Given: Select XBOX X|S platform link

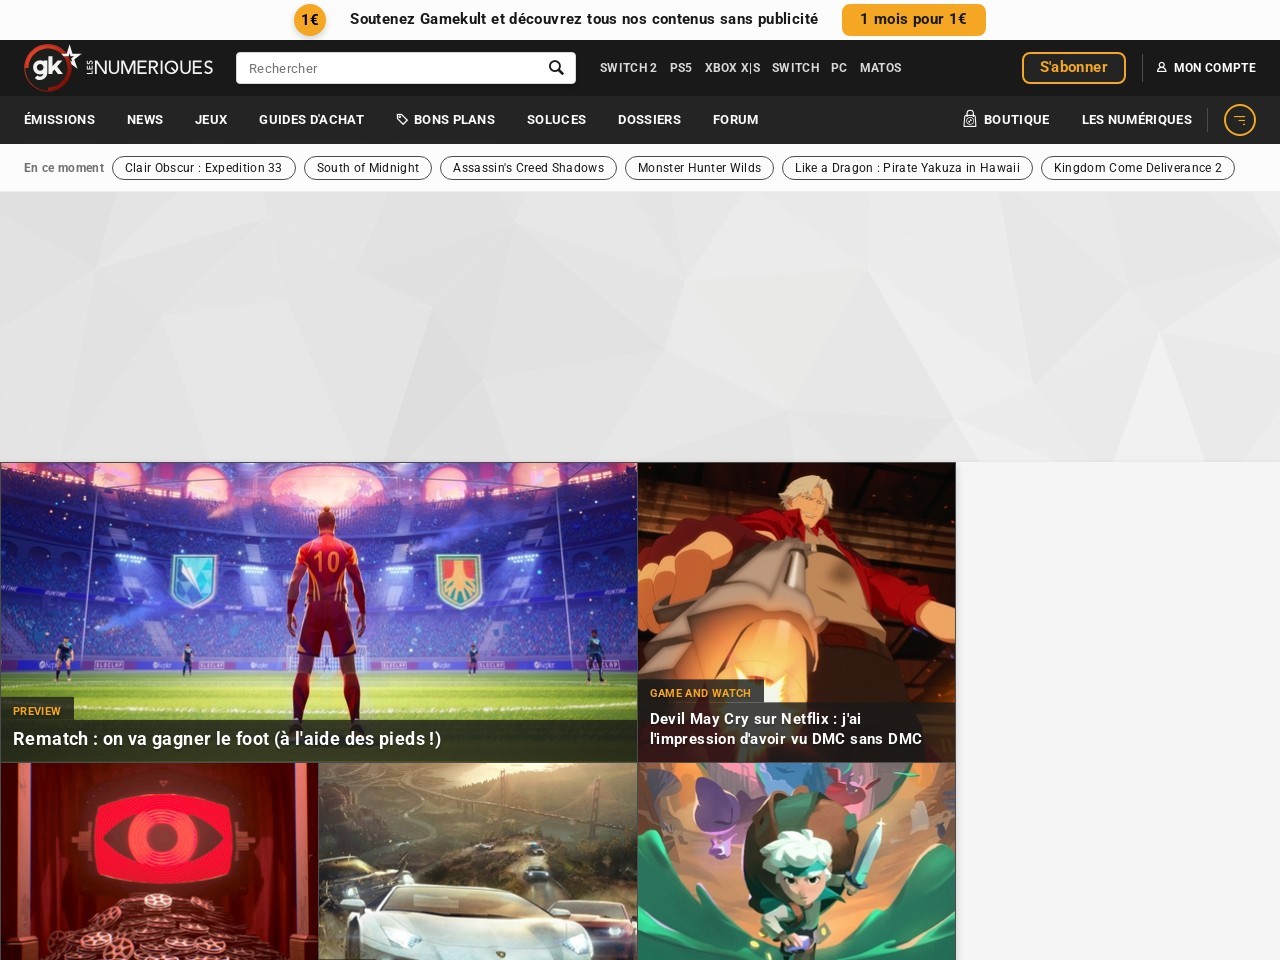Looking at the screenshot, I should [x=732, y=68].
